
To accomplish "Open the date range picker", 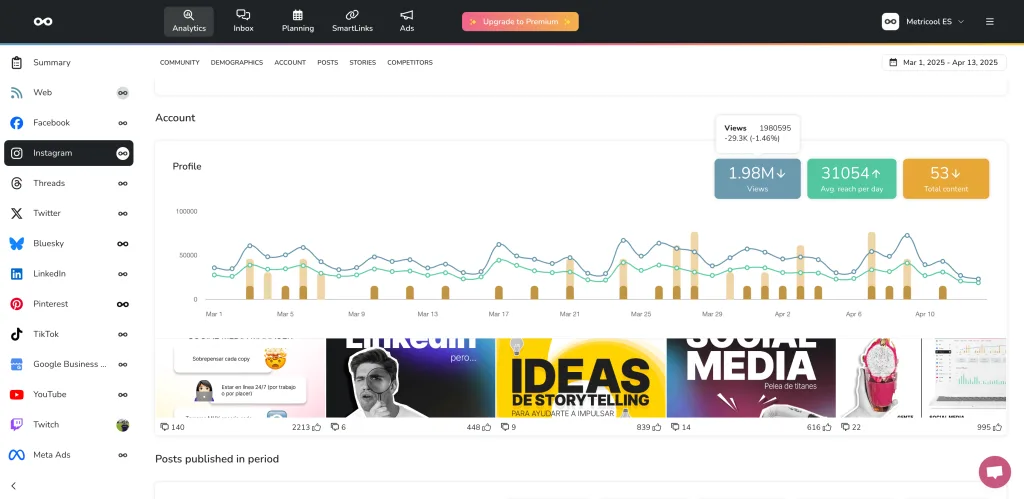I will 943,62.
